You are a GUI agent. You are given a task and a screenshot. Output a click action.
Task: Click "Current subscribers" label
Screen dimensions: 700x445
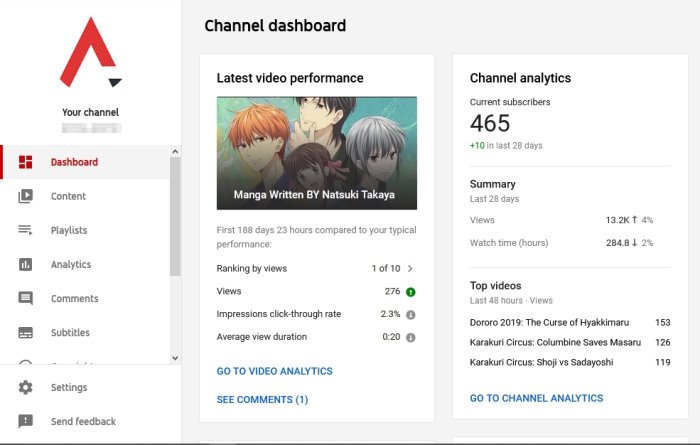(x=510, y=102)
